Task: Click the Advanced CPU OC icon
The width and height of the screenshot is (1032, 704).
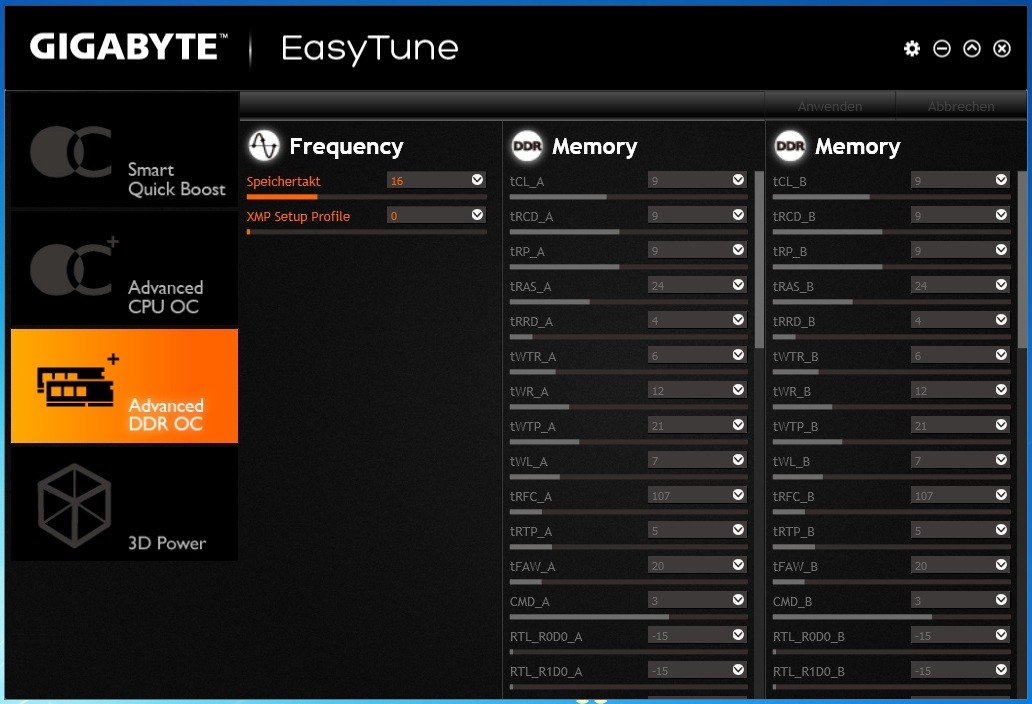Action: click(74, 266)
